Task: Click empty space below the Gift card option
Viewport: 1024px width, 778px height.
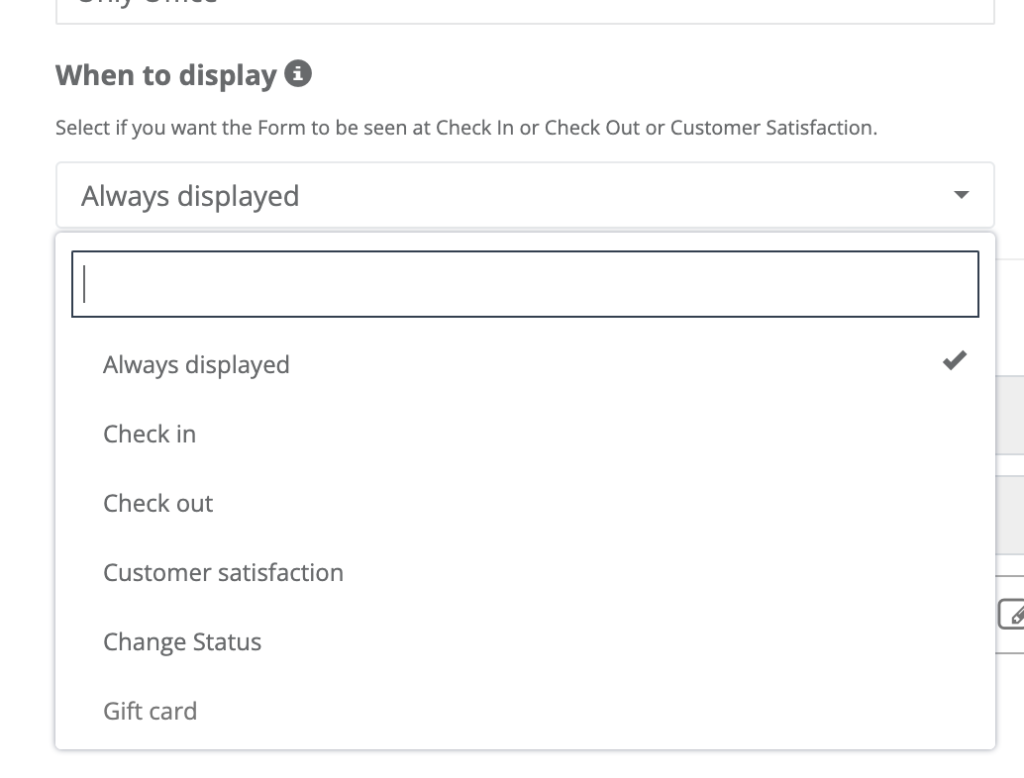Action: (525, 764)
